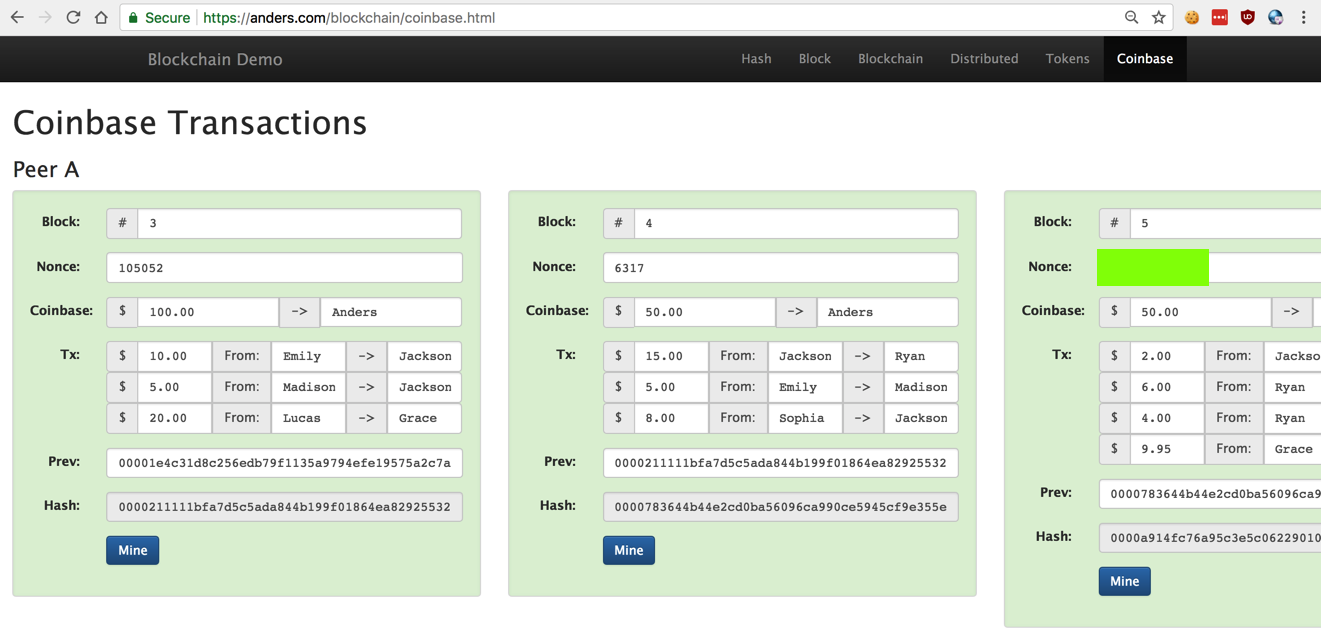Edit sender Lucas field
This screenshot has height=643, width=1321.
pyautogui.click(x=309, y=418)
